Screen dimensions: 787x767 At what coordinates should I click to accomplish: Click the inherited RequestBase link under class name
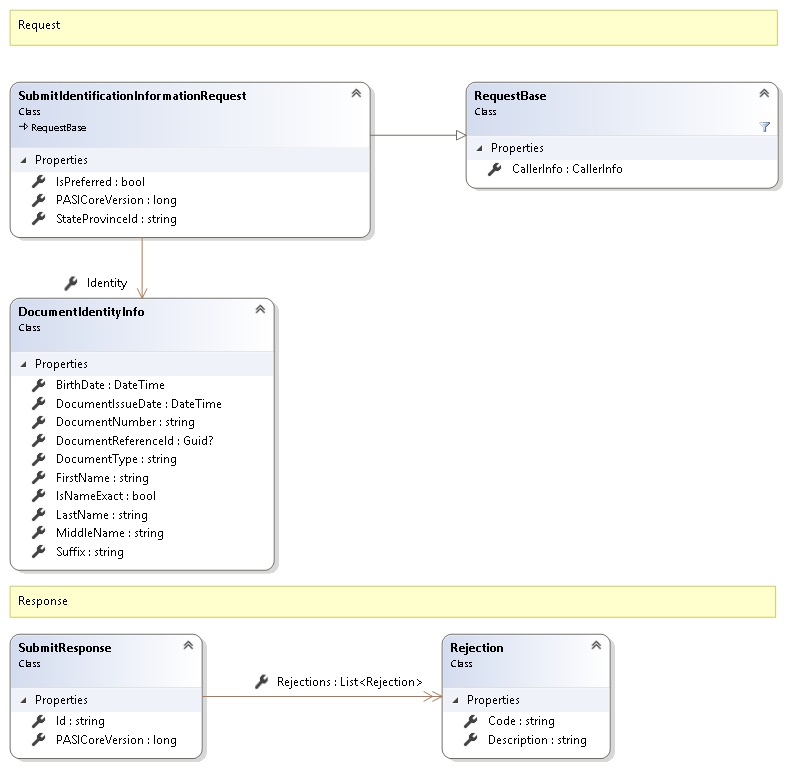point(58,128)
